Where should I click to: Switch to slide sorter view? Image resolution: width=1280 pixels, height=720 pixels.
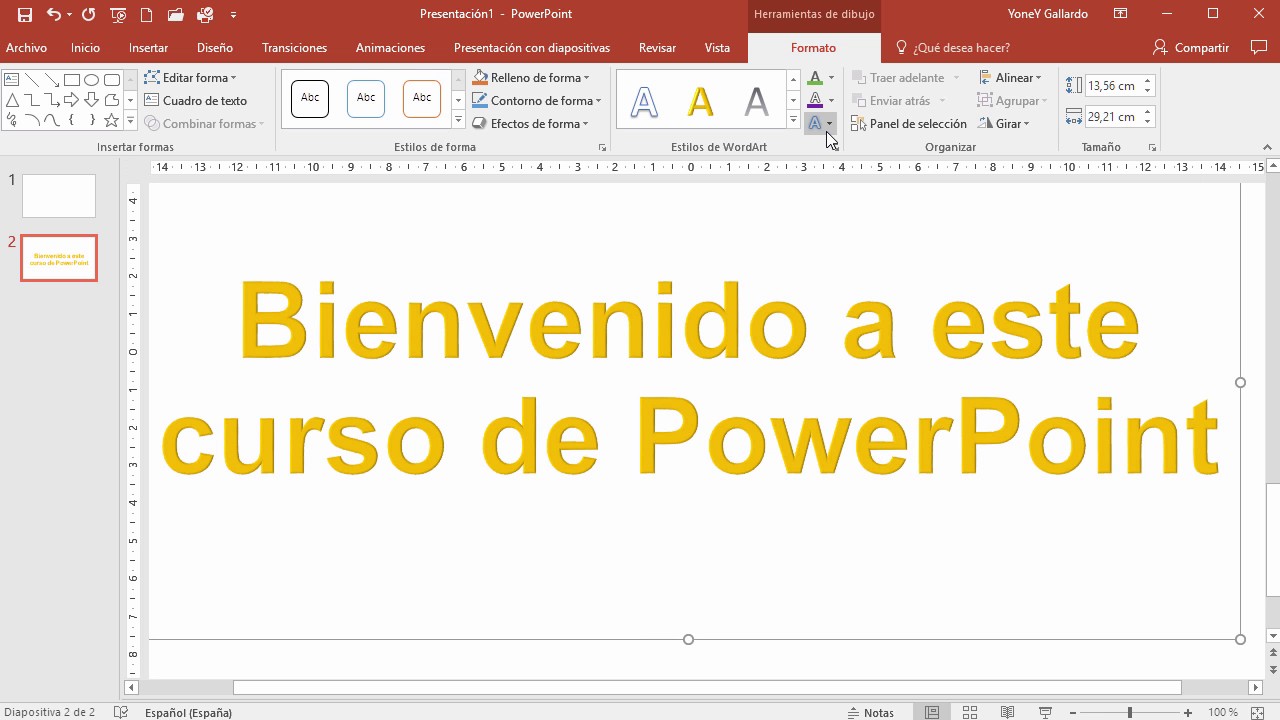point(970,713)
